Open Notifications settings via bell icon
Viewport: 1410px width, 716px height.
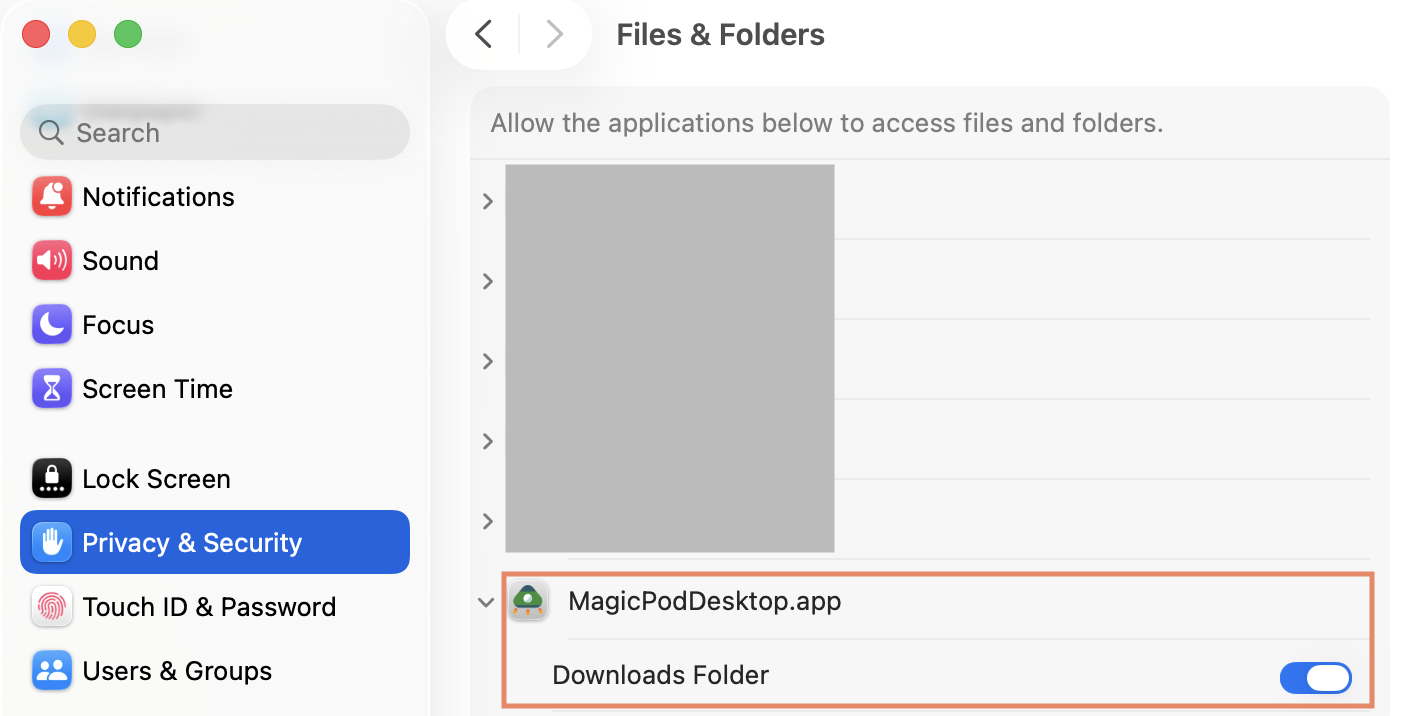click(52, 197)
